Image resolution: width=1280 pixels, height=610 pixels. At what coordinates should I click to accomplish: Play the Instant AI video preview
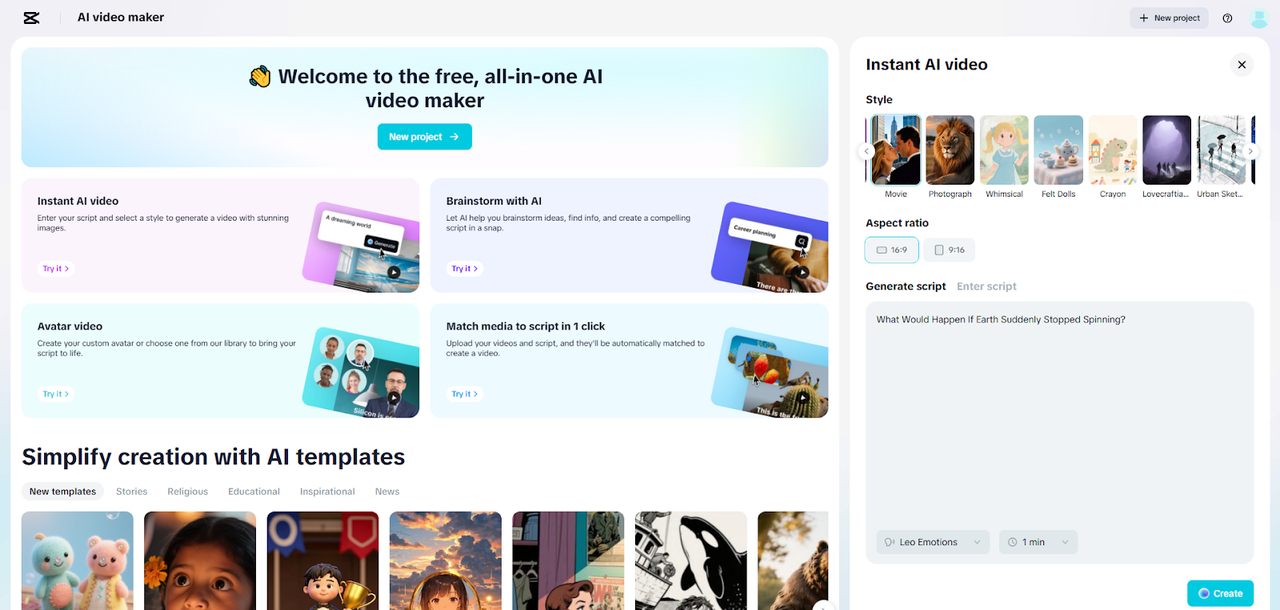point(394,271)
